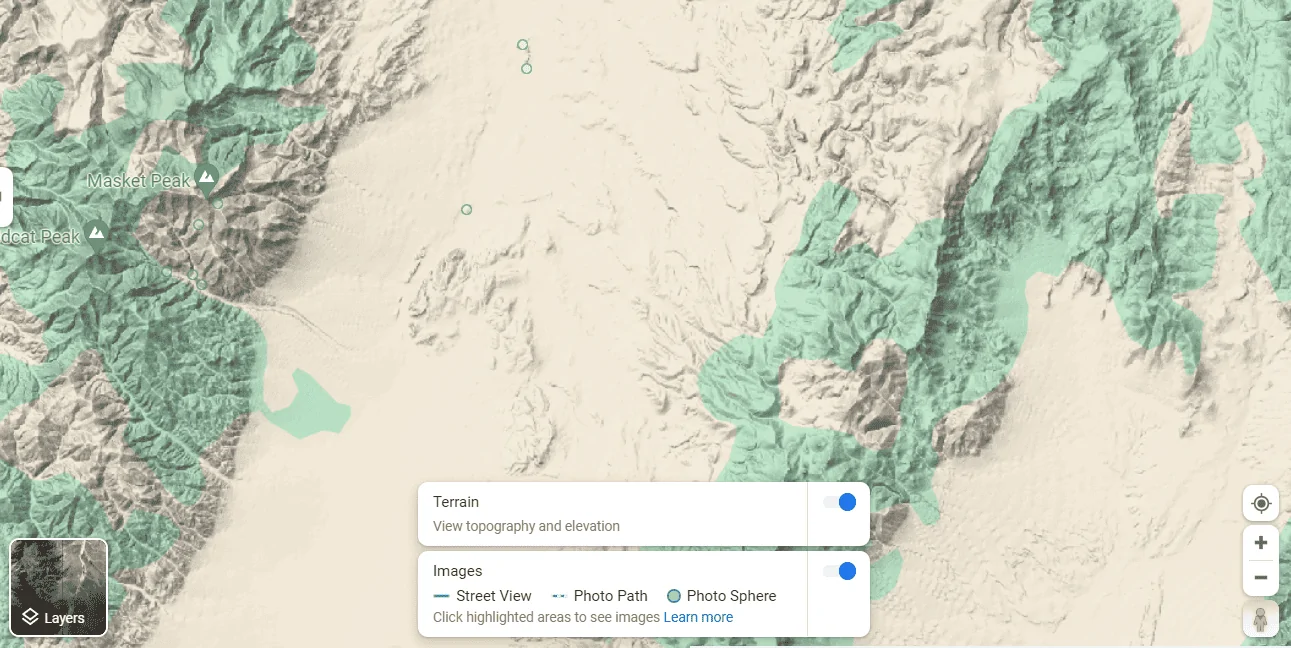Open lower photo sphere of the top pair
Image resolution: width=1291 pixels, height=648 pixels.
point(526,68)
